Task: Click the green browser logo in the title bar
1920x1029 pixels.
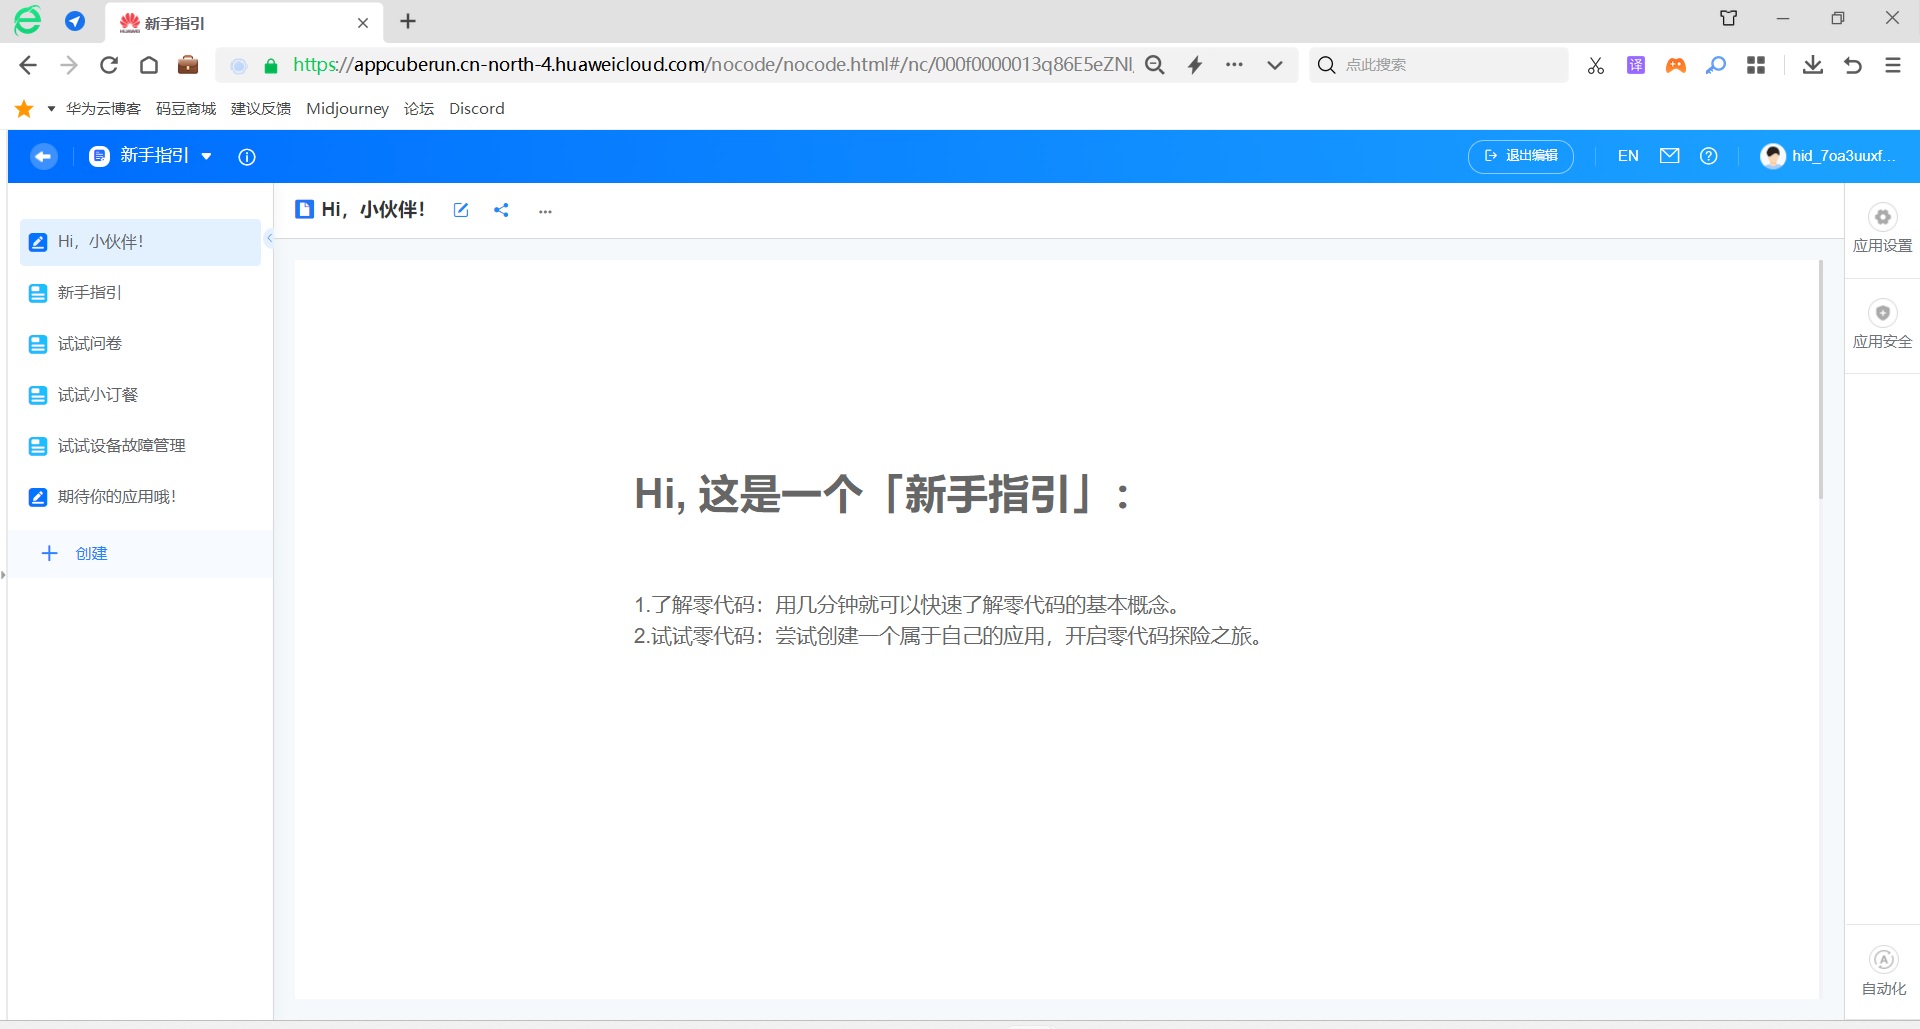Action: (x=28, y=20)
